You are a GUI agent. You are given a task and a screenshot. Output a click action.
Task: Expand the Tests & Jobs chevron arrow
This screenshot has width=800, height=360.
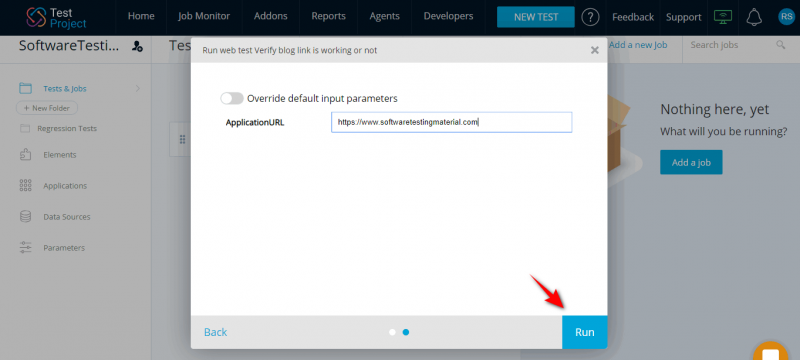point(137,89)
